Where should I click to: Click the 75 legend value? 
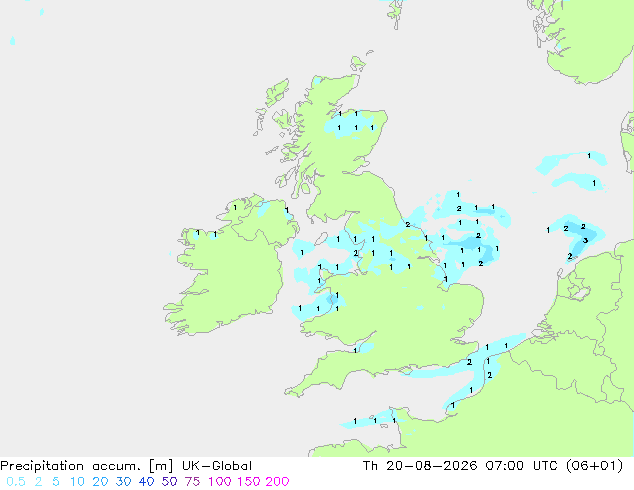tap(192, 482)
